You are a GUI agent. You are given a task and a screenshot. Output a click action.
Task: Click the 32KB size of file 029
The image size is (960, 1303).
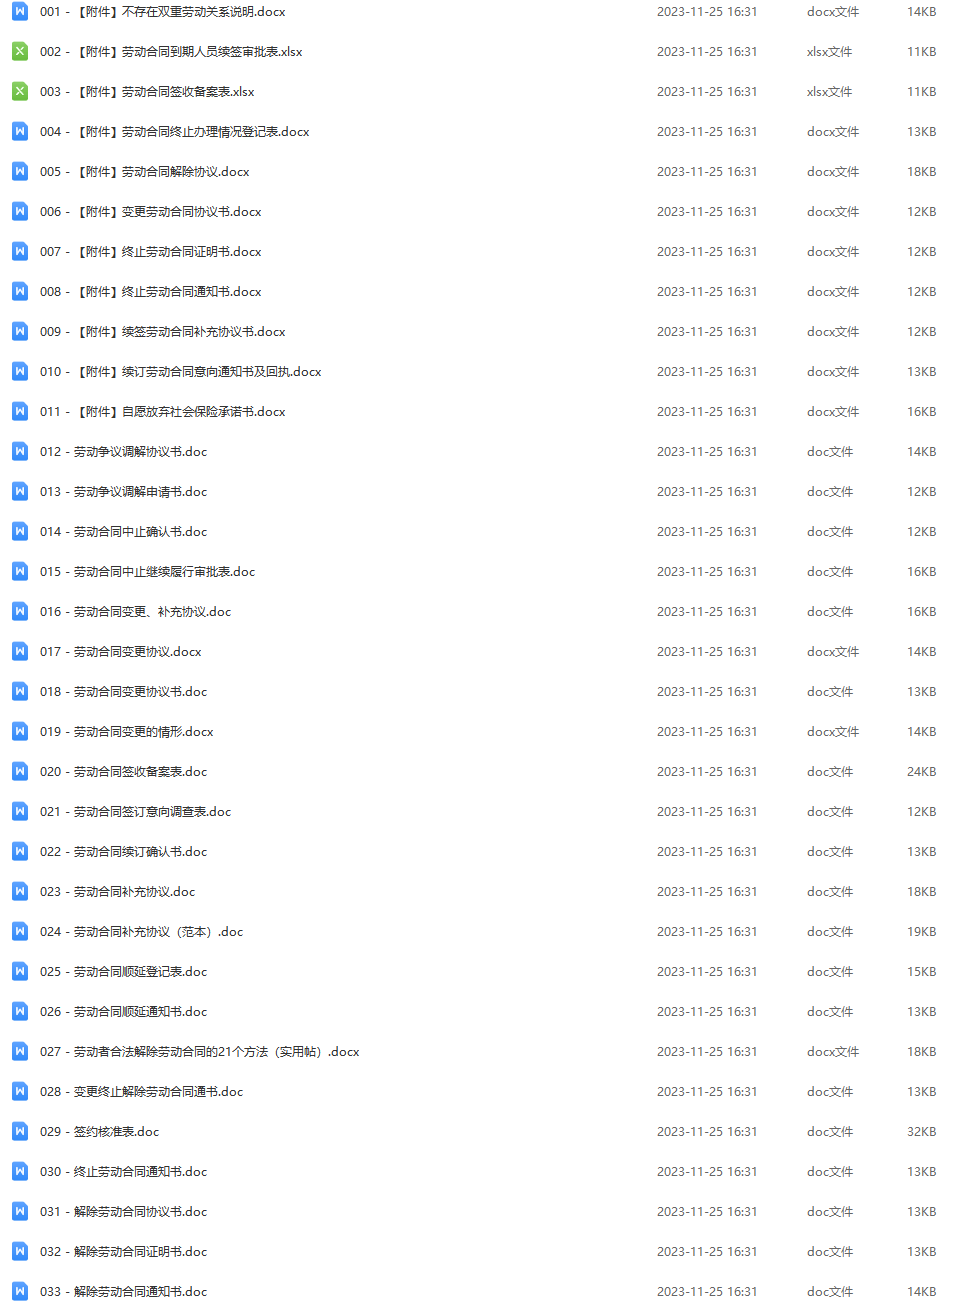[x=922, y=1131]
